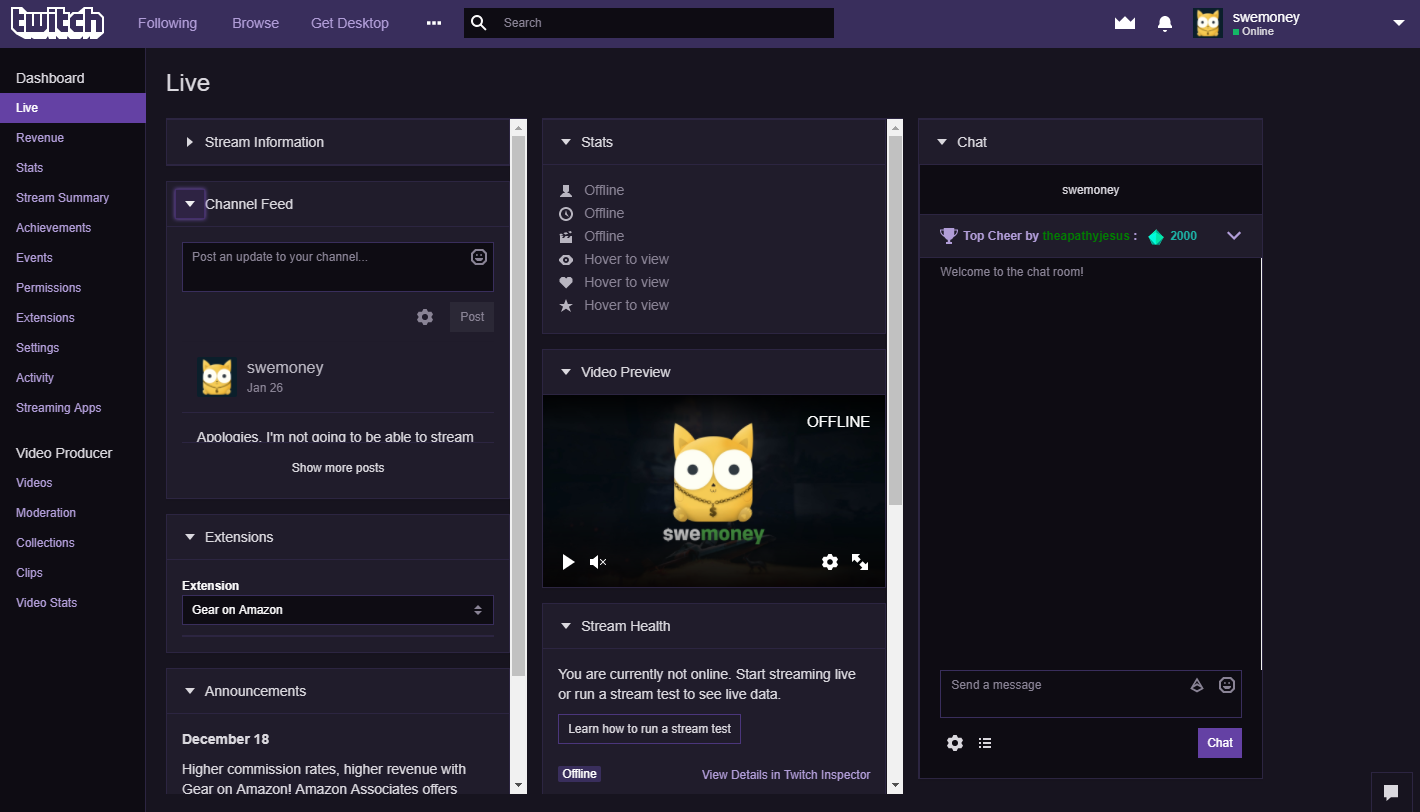
Task: Collapse the Stats panel
Action: (x=566, y=142)
